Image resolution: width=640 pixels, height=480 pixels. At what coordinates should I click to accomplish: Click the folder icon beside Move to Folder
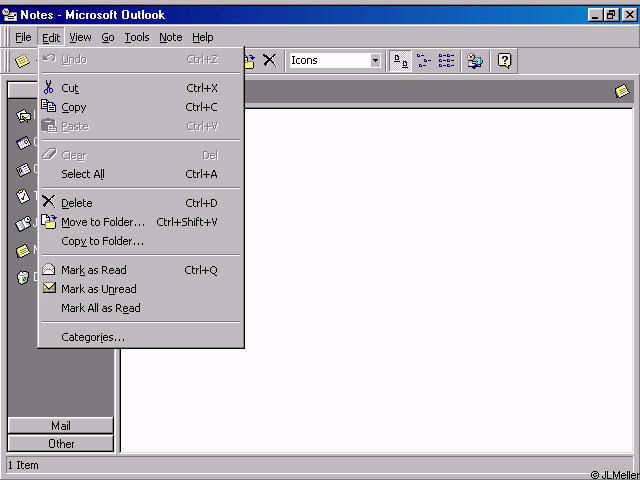pyautogui.click(x=49, y=222)
